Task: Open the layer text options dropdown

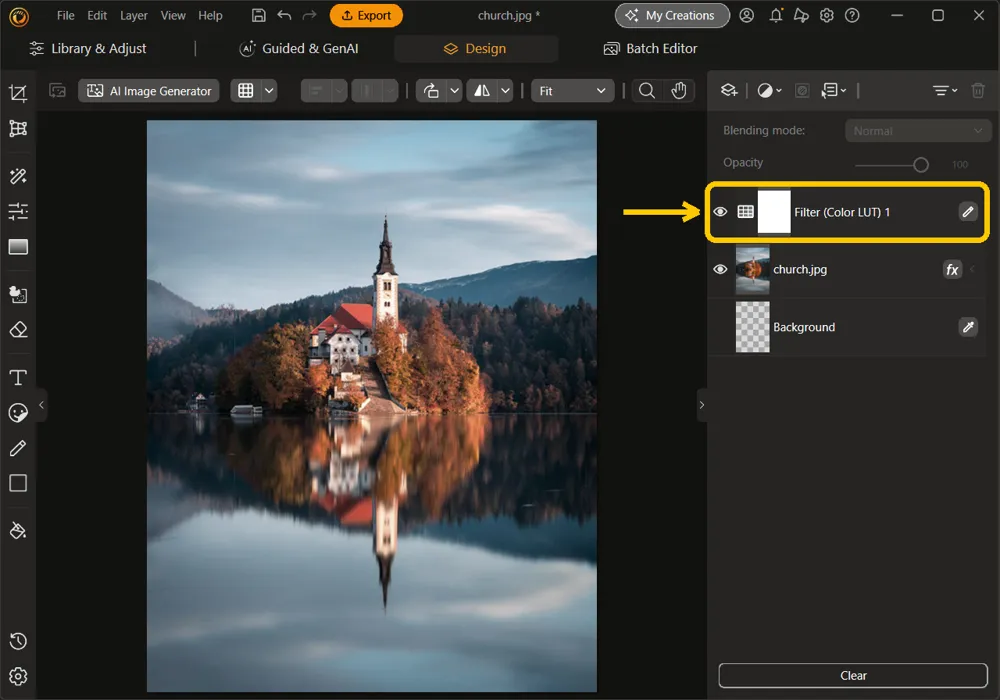Action: pos(834,91)
